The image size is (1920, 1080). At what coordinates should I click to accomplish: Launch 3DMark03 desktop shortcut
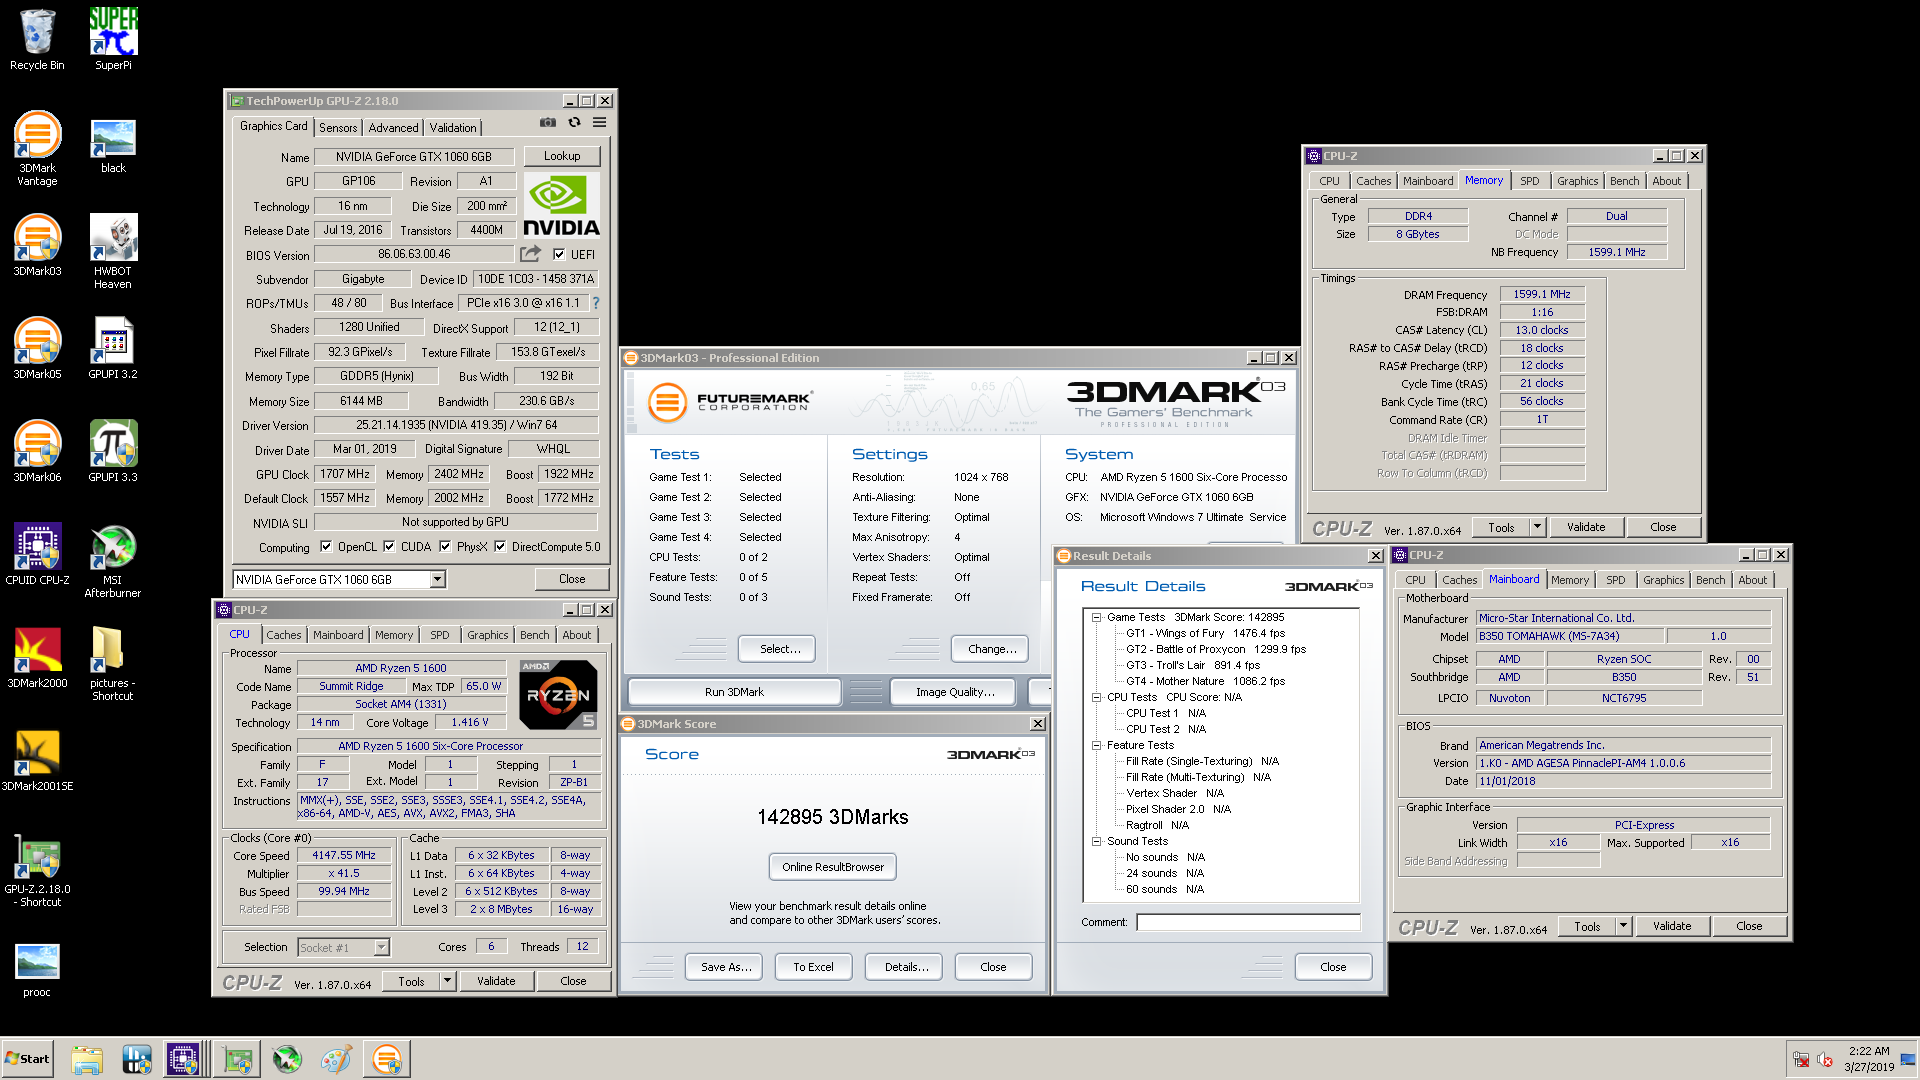(37, 245)
